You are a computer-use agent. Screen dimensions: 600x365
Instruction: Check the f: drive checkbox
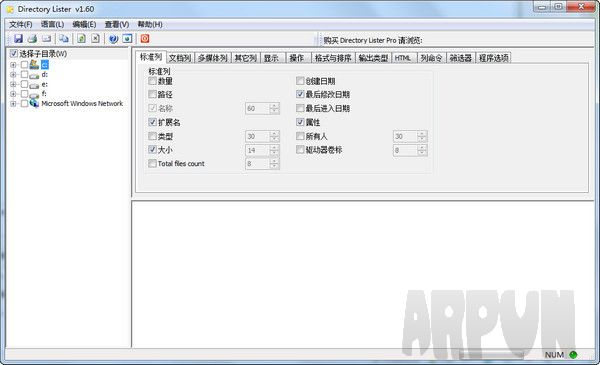pyautogui.click(x=24, y=94)
